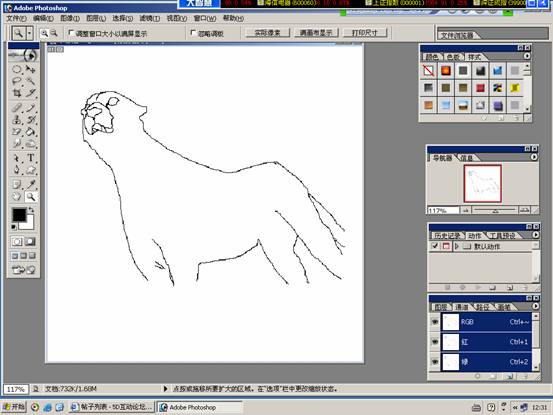Viewport: 553px width, 415px height.
Task: Open the Navigator panel flyout menu arrow
Action: click(x=534, y=157)
